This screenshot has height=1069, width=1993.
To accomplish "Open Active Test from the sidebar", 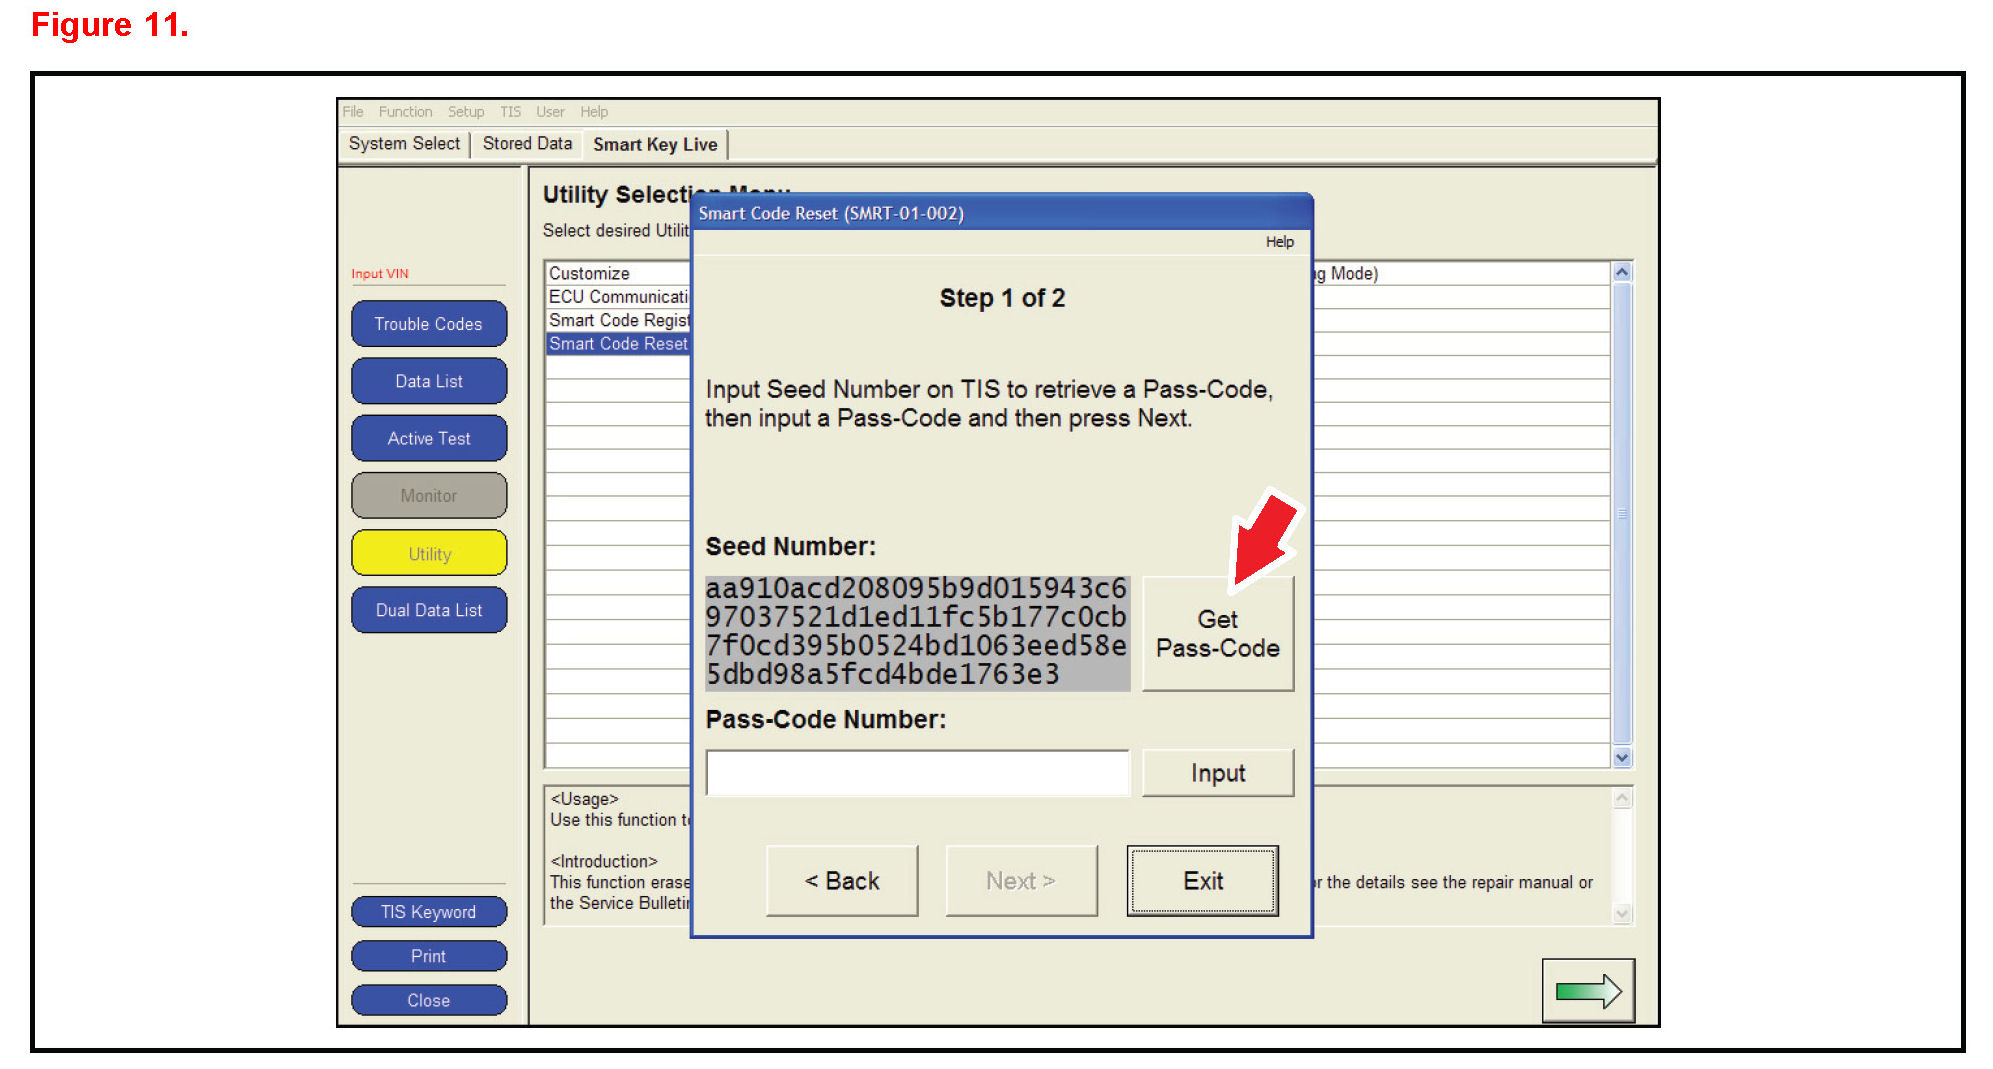I will [429, 438].
